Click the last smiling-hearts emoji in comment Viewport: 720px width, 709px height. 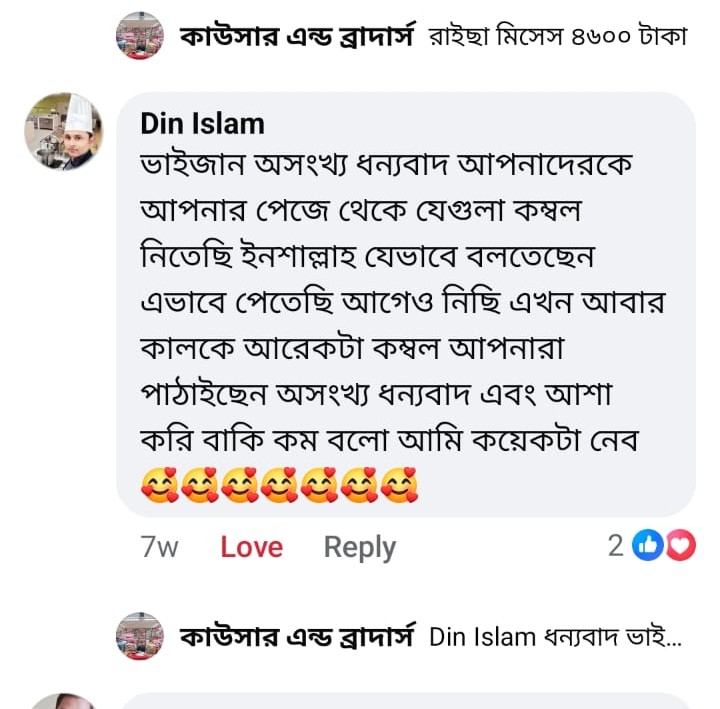pos(399,489)
